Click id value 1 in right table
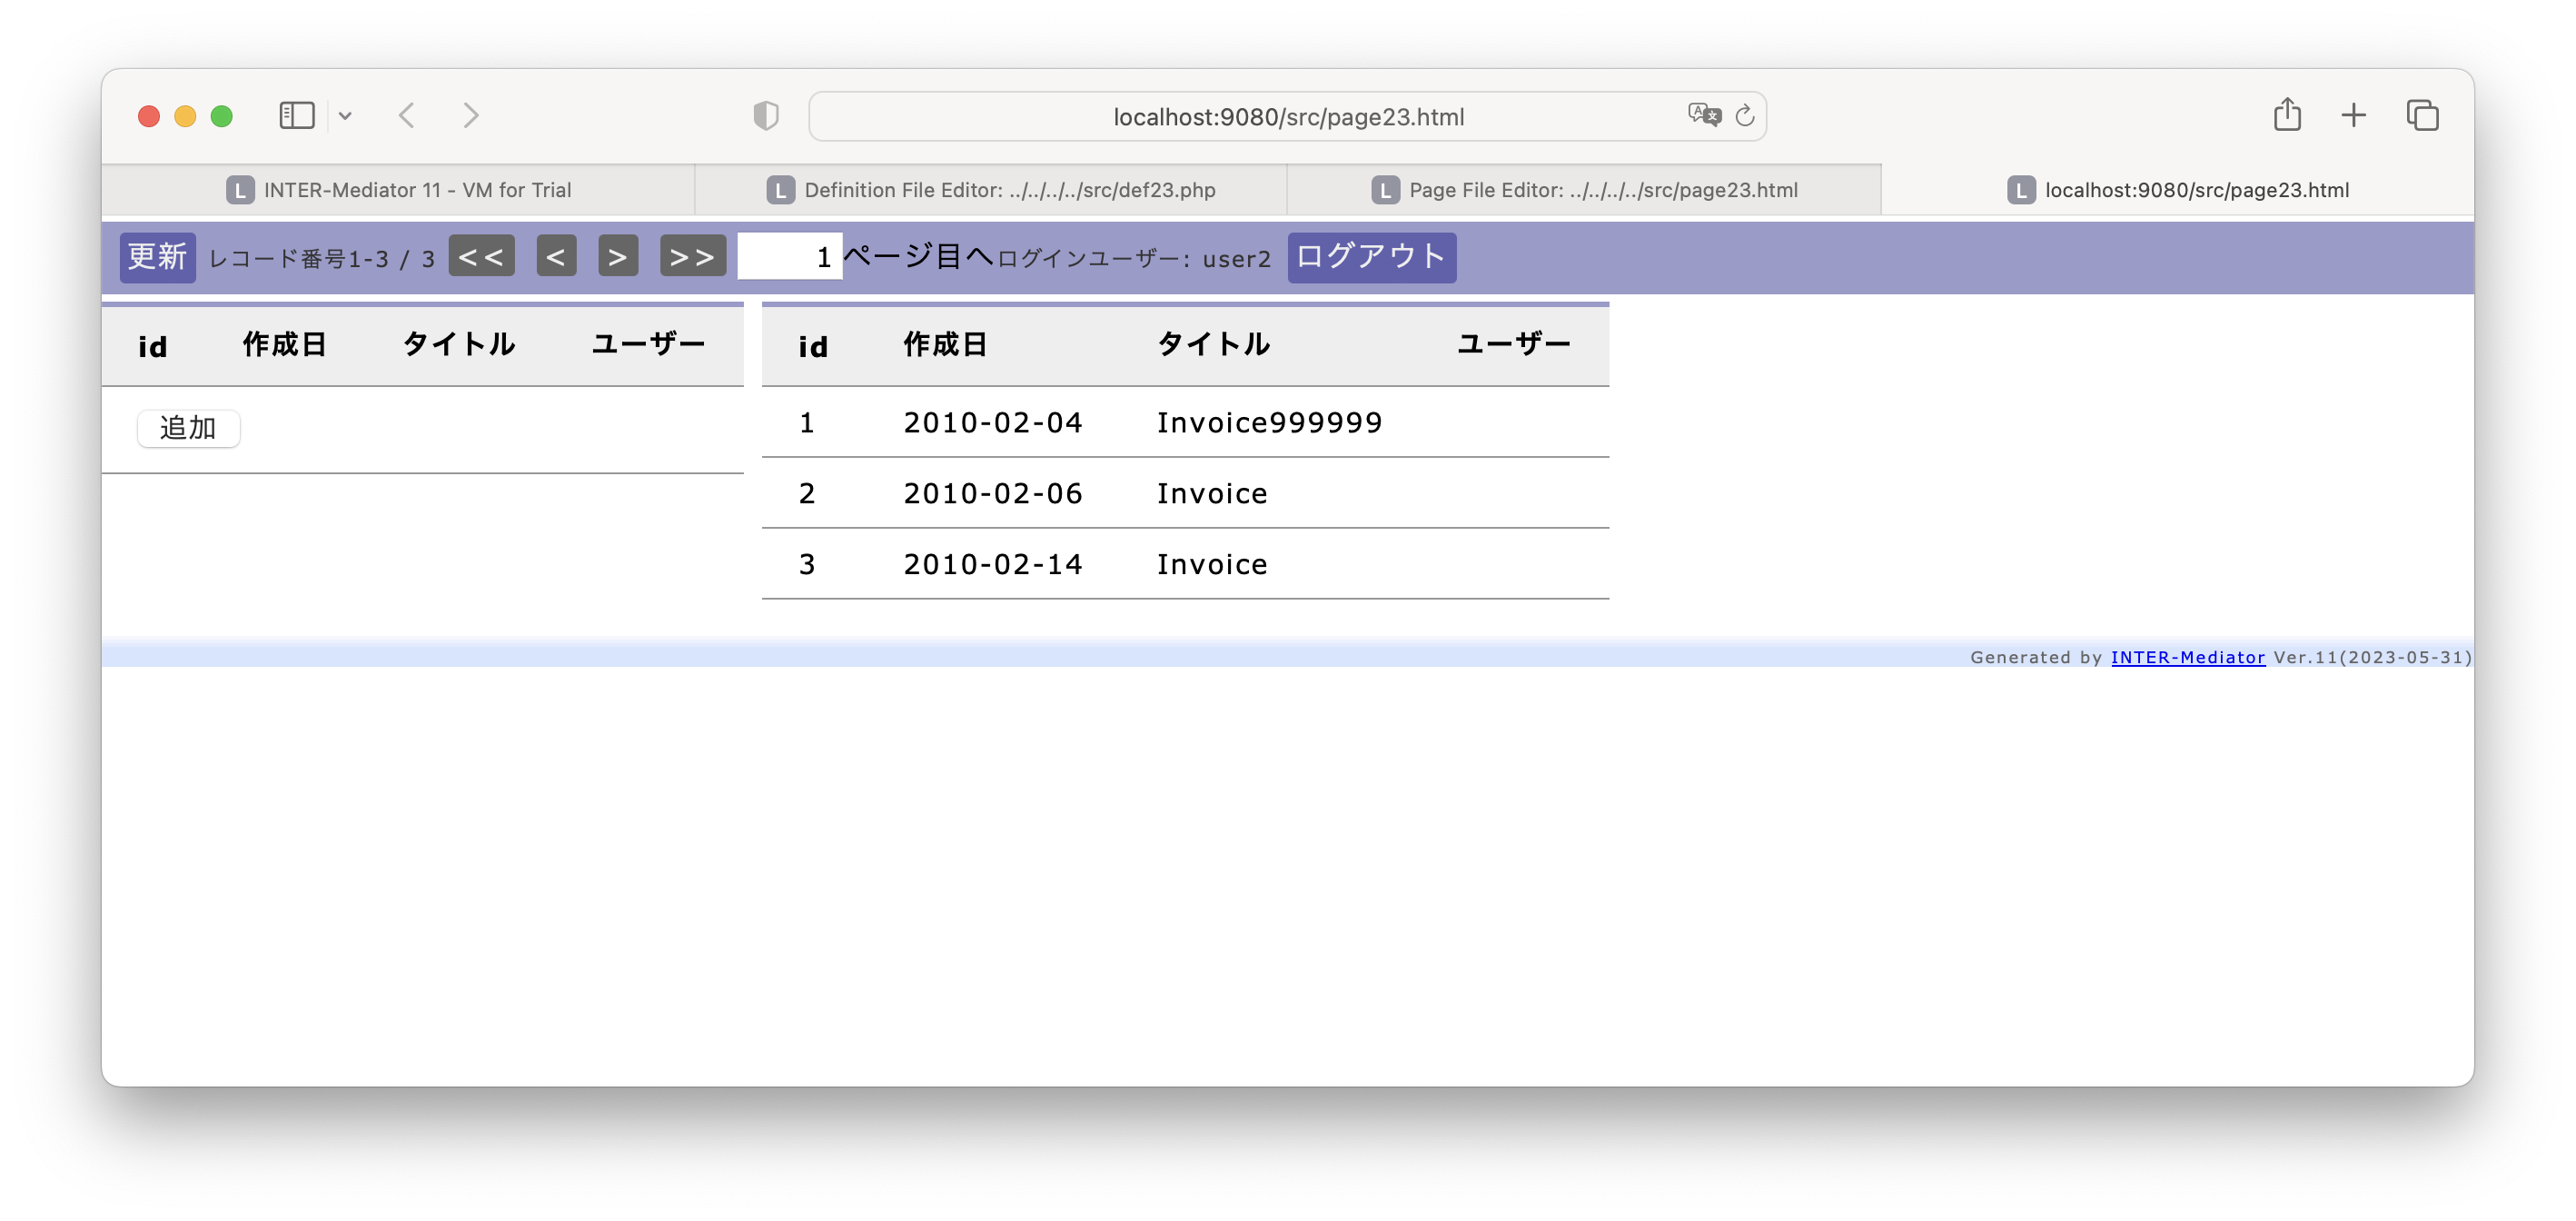 click(807, 422)
